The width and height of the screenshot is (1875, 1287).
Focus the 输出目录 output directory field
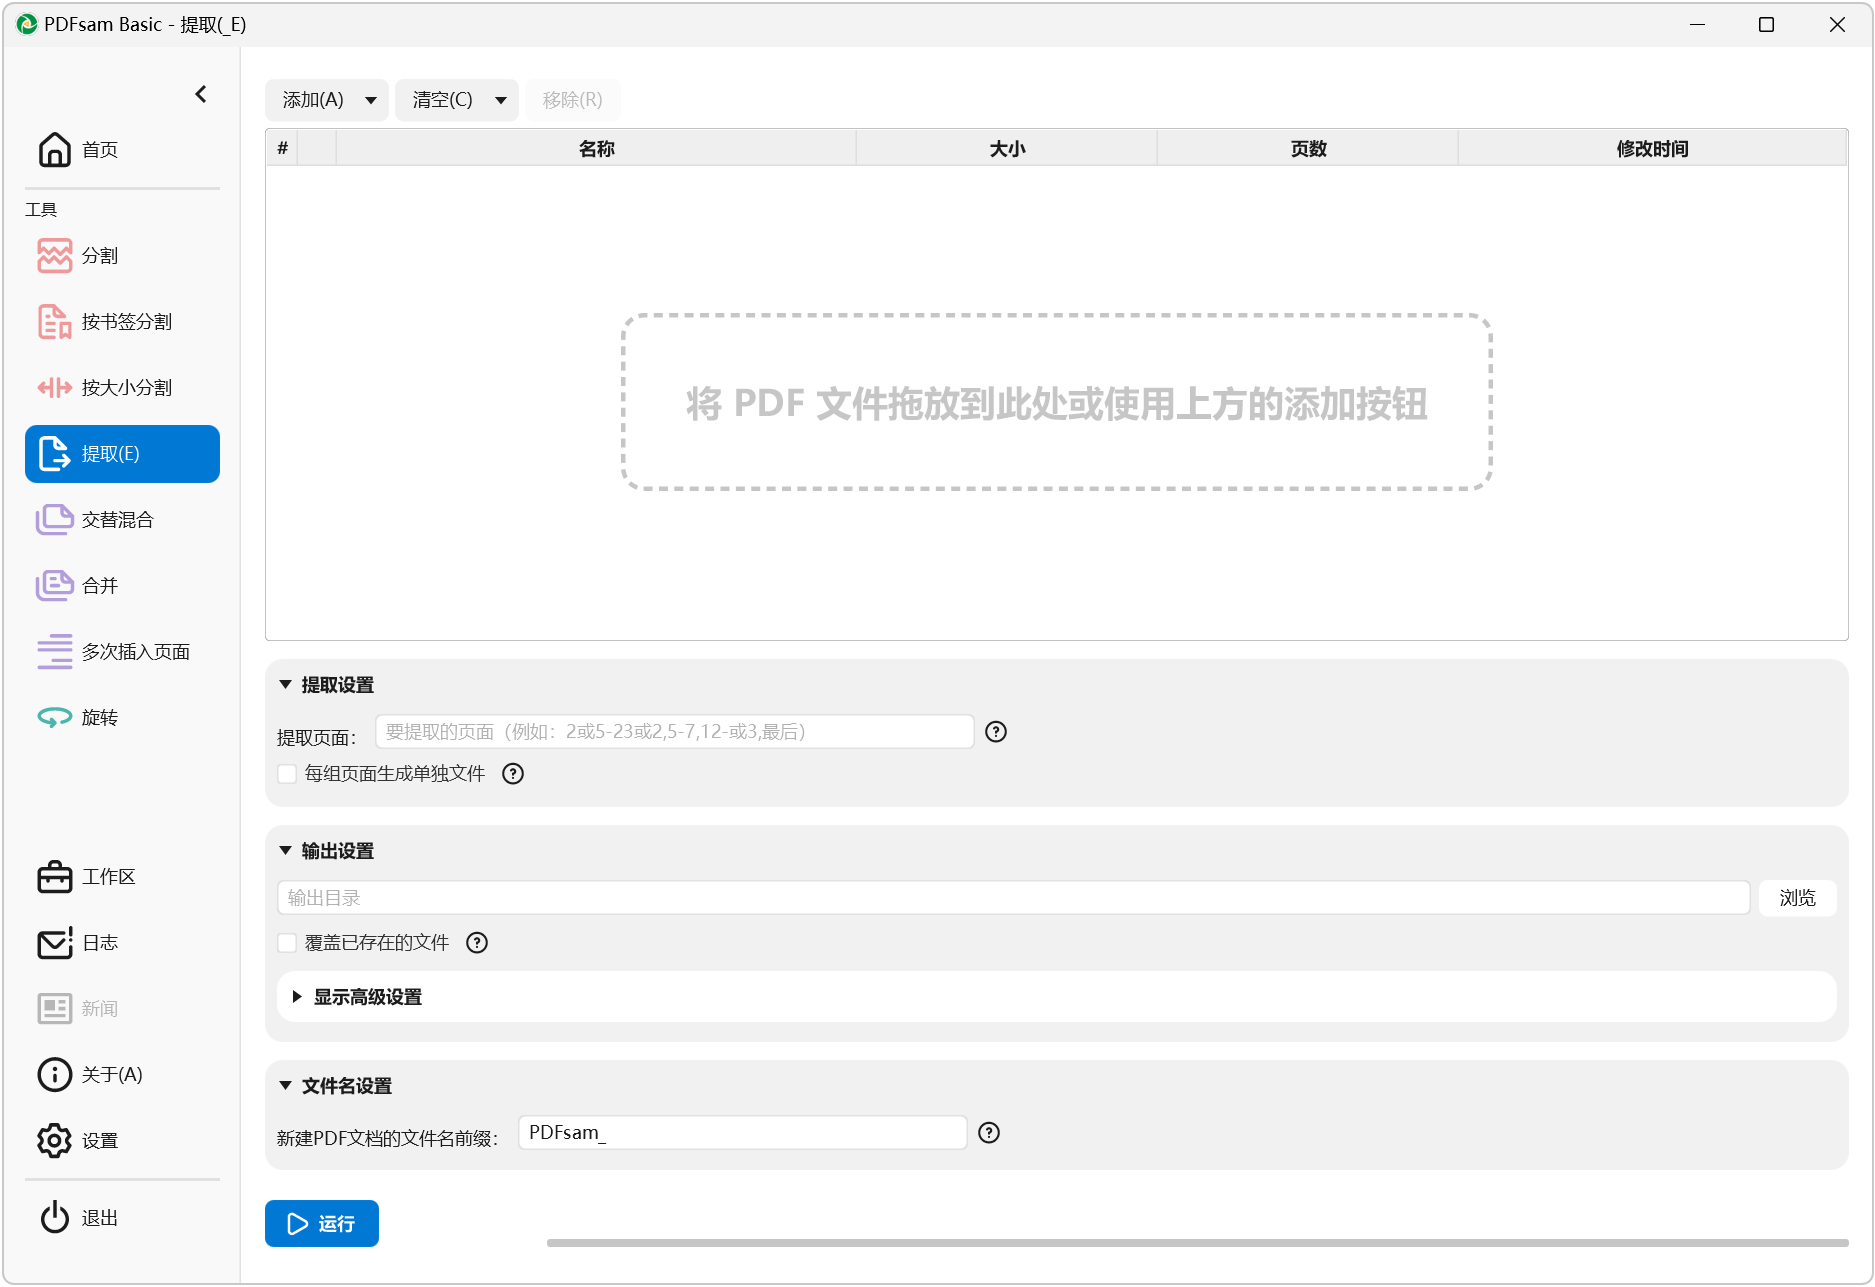tap(1014, 898)
